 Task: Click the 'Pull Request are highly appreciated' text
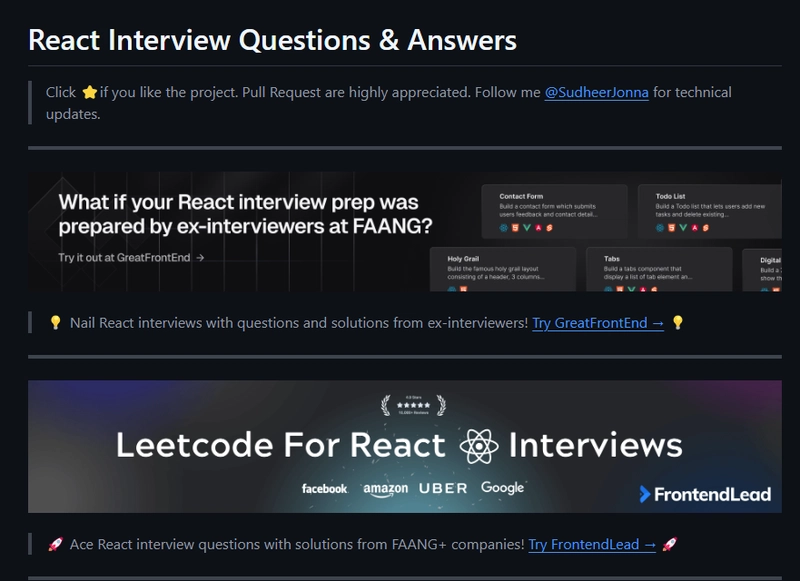356,92
